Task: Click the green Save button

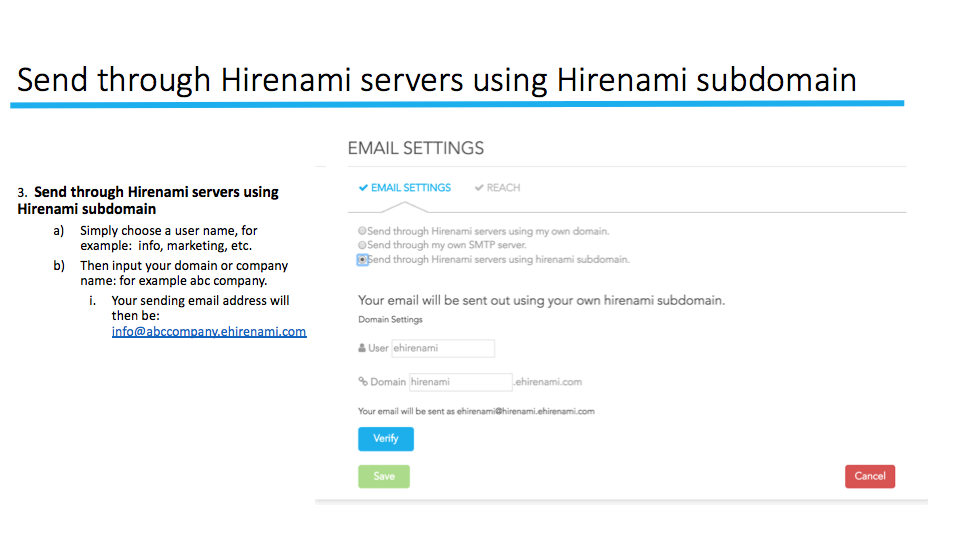Action: 384,476
